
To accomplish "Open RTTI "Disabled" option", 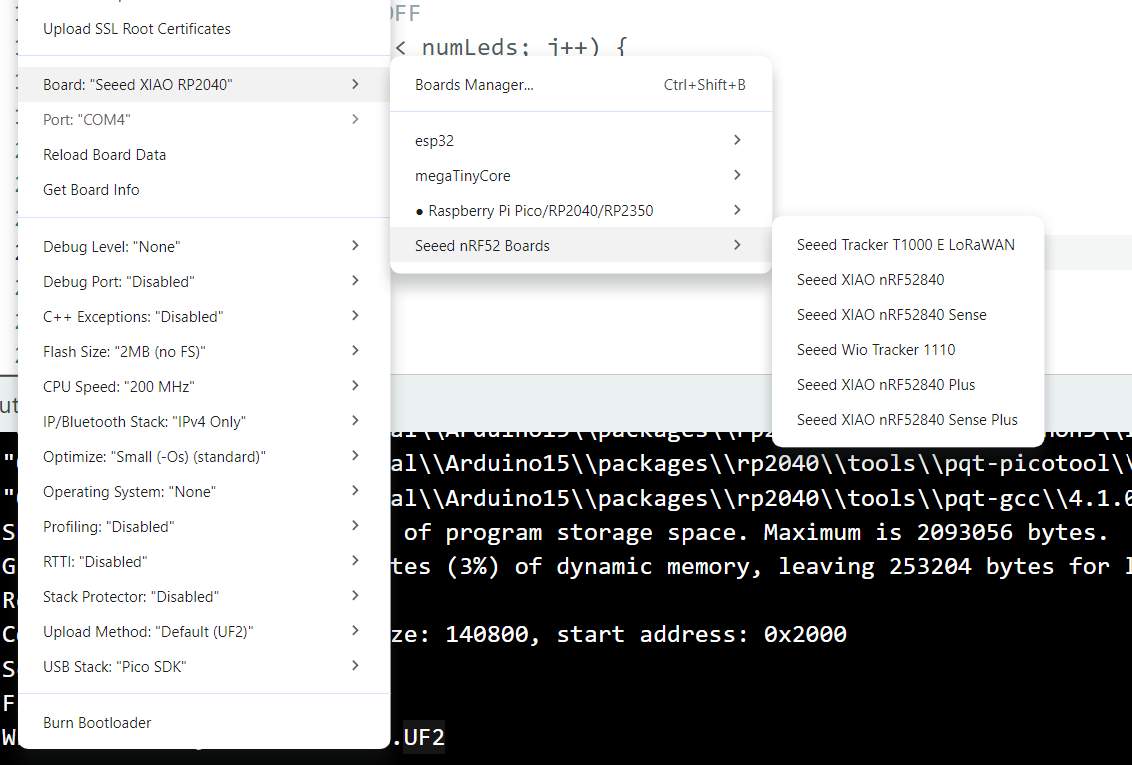I will point(204,561).
